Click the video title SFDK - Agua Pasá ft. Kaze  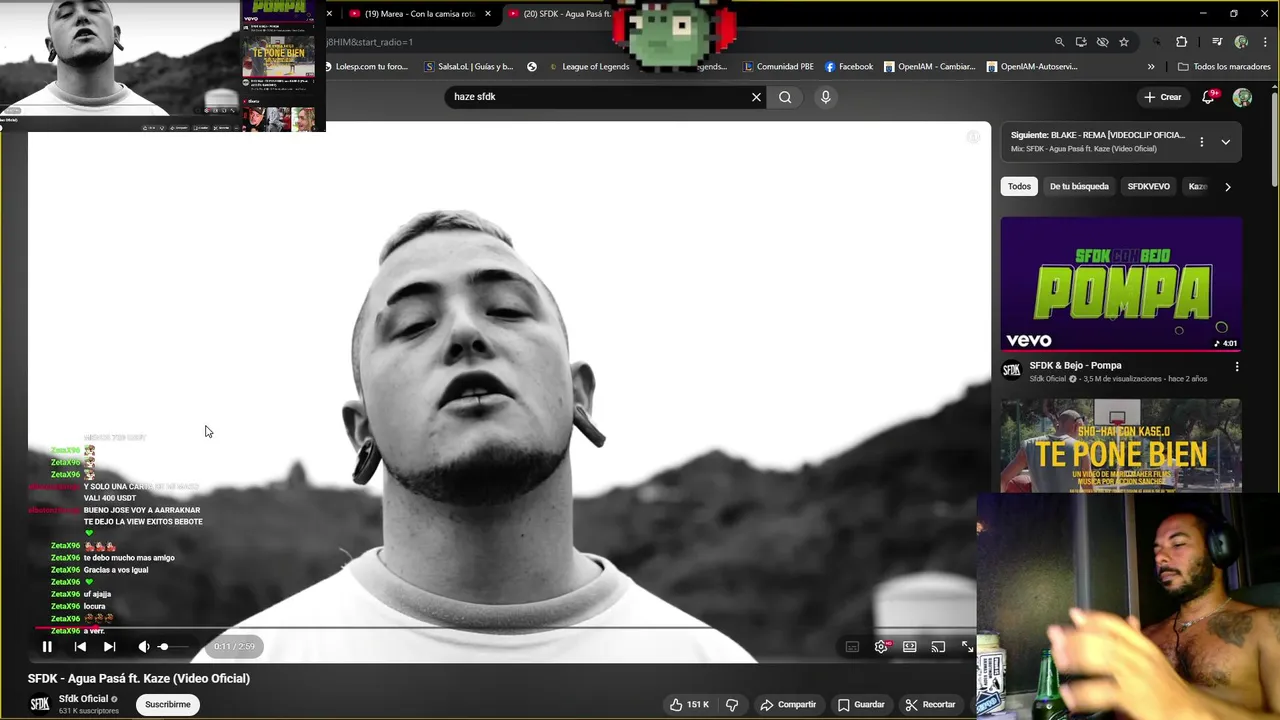139,678
